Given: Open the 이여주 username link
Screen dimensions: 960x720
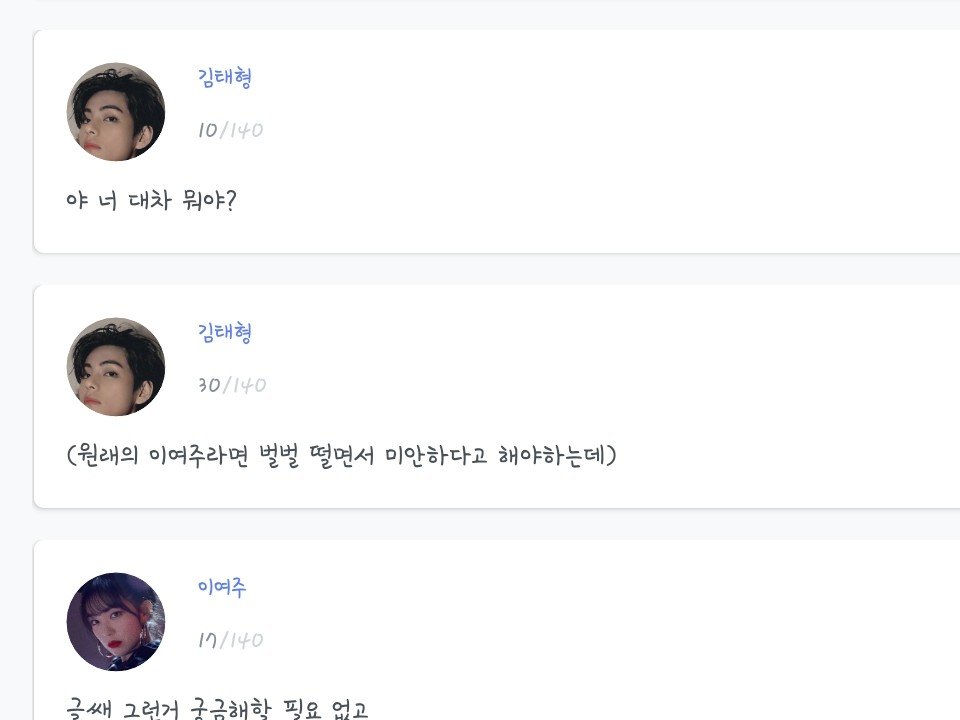Looking at the screenshot, I should click(222, 588).
